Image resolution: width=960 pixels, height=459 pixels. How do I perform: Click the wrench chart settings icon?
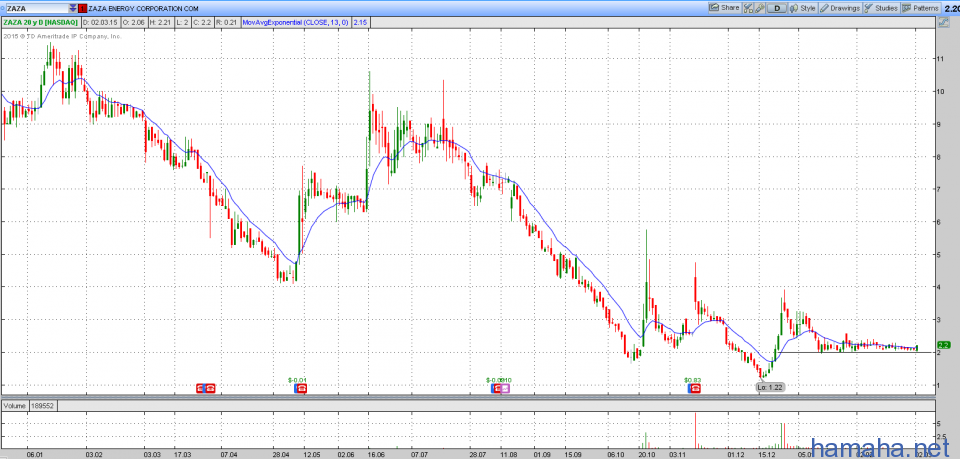pyautogui.click(x=759, y=8)
